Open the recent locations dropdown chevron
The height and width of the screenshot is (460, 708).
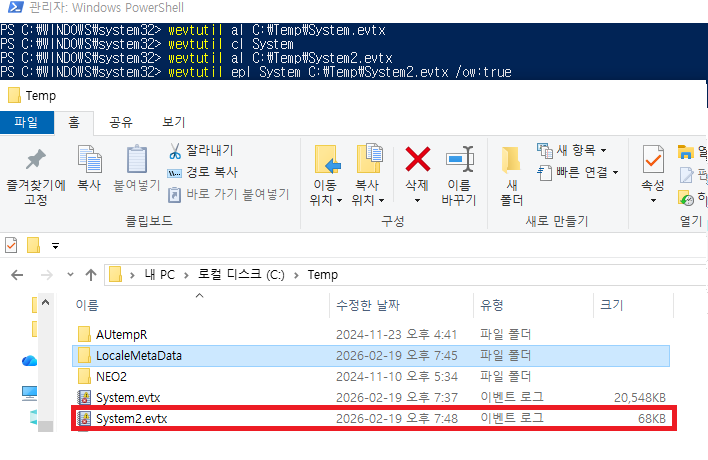[70, 274]
